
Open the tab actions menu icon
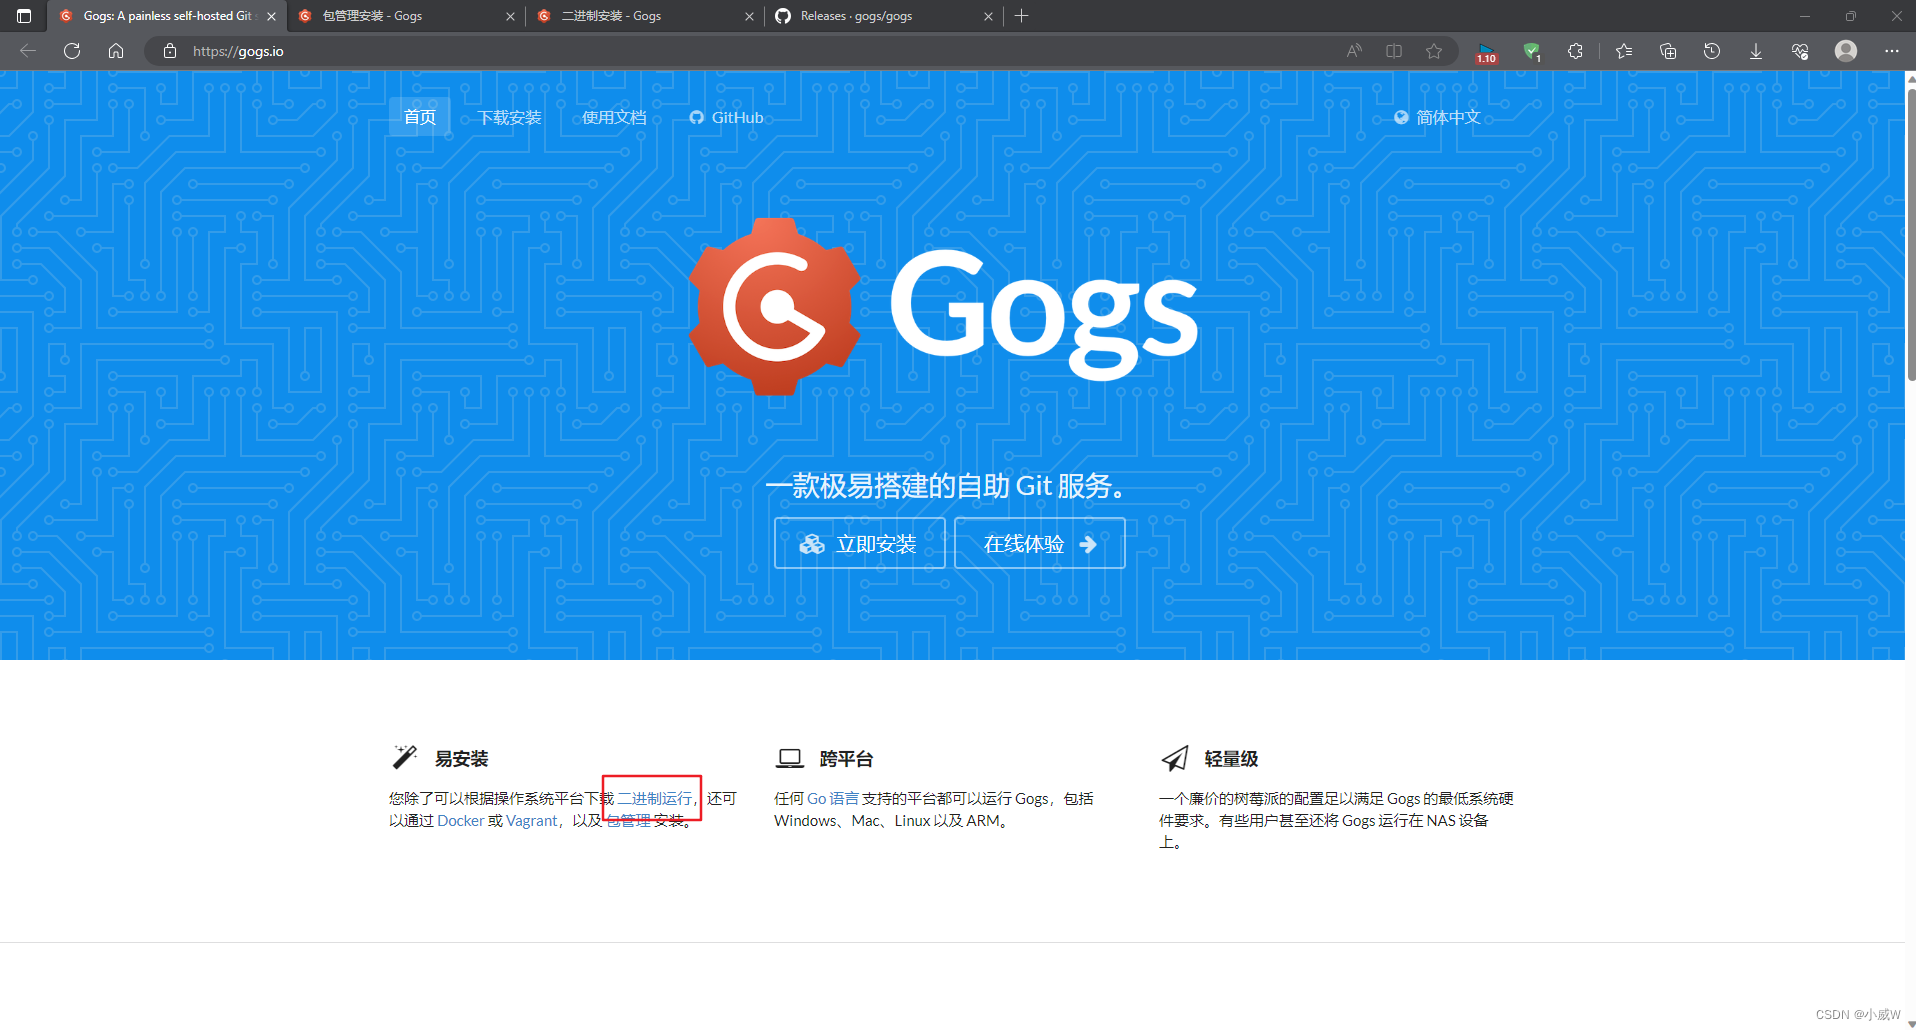tap(24, 16)
